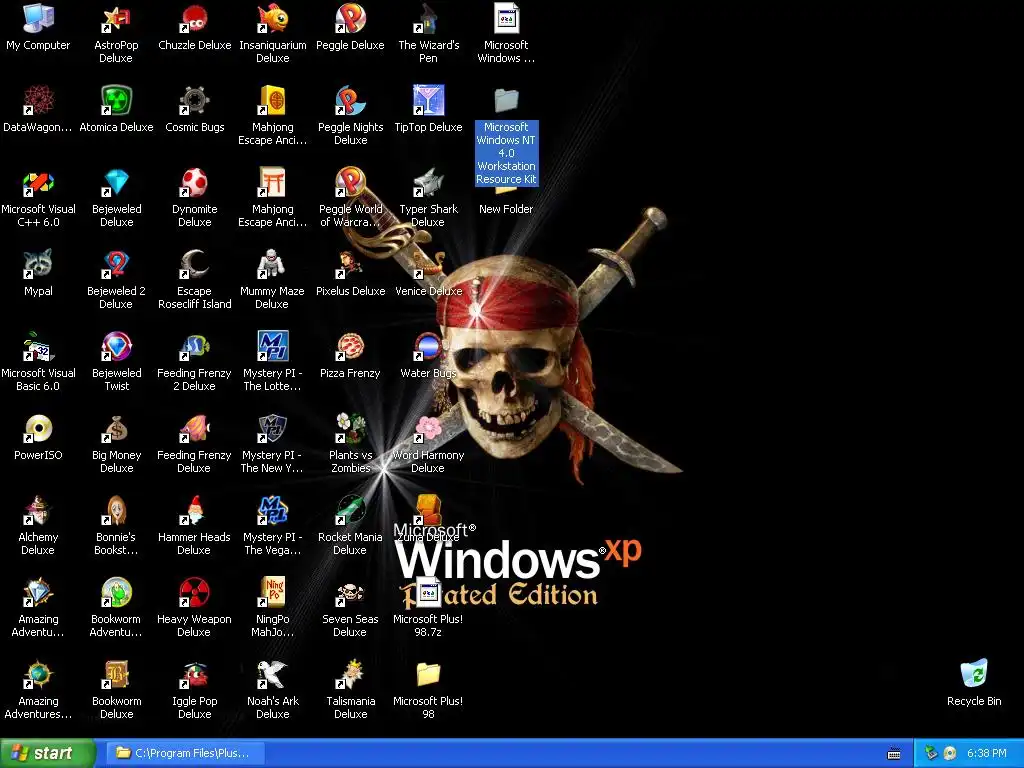The image size is (1024, 768).
Task: Select the NingPo MahJong shortcut
Action: tap(272, 593)
